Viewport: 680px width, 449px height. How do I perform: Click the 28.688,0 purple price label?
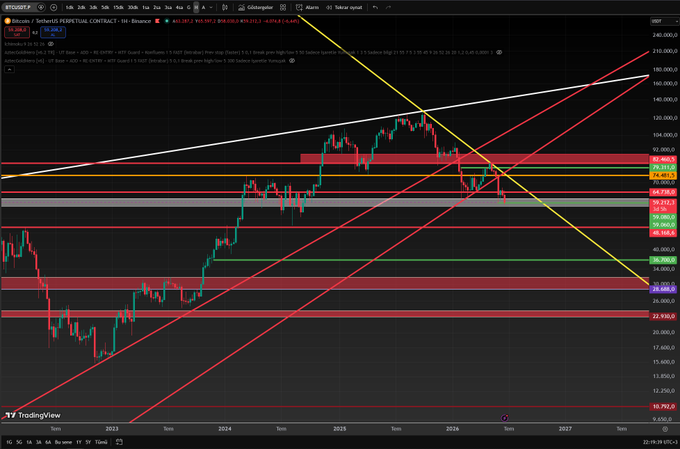663,289
